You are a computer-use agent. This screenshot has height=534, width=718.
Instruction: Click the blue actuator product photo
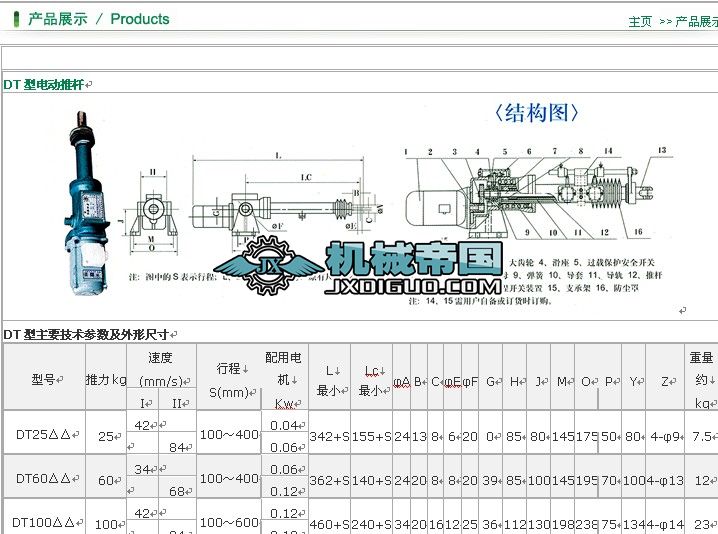point(86,202)
